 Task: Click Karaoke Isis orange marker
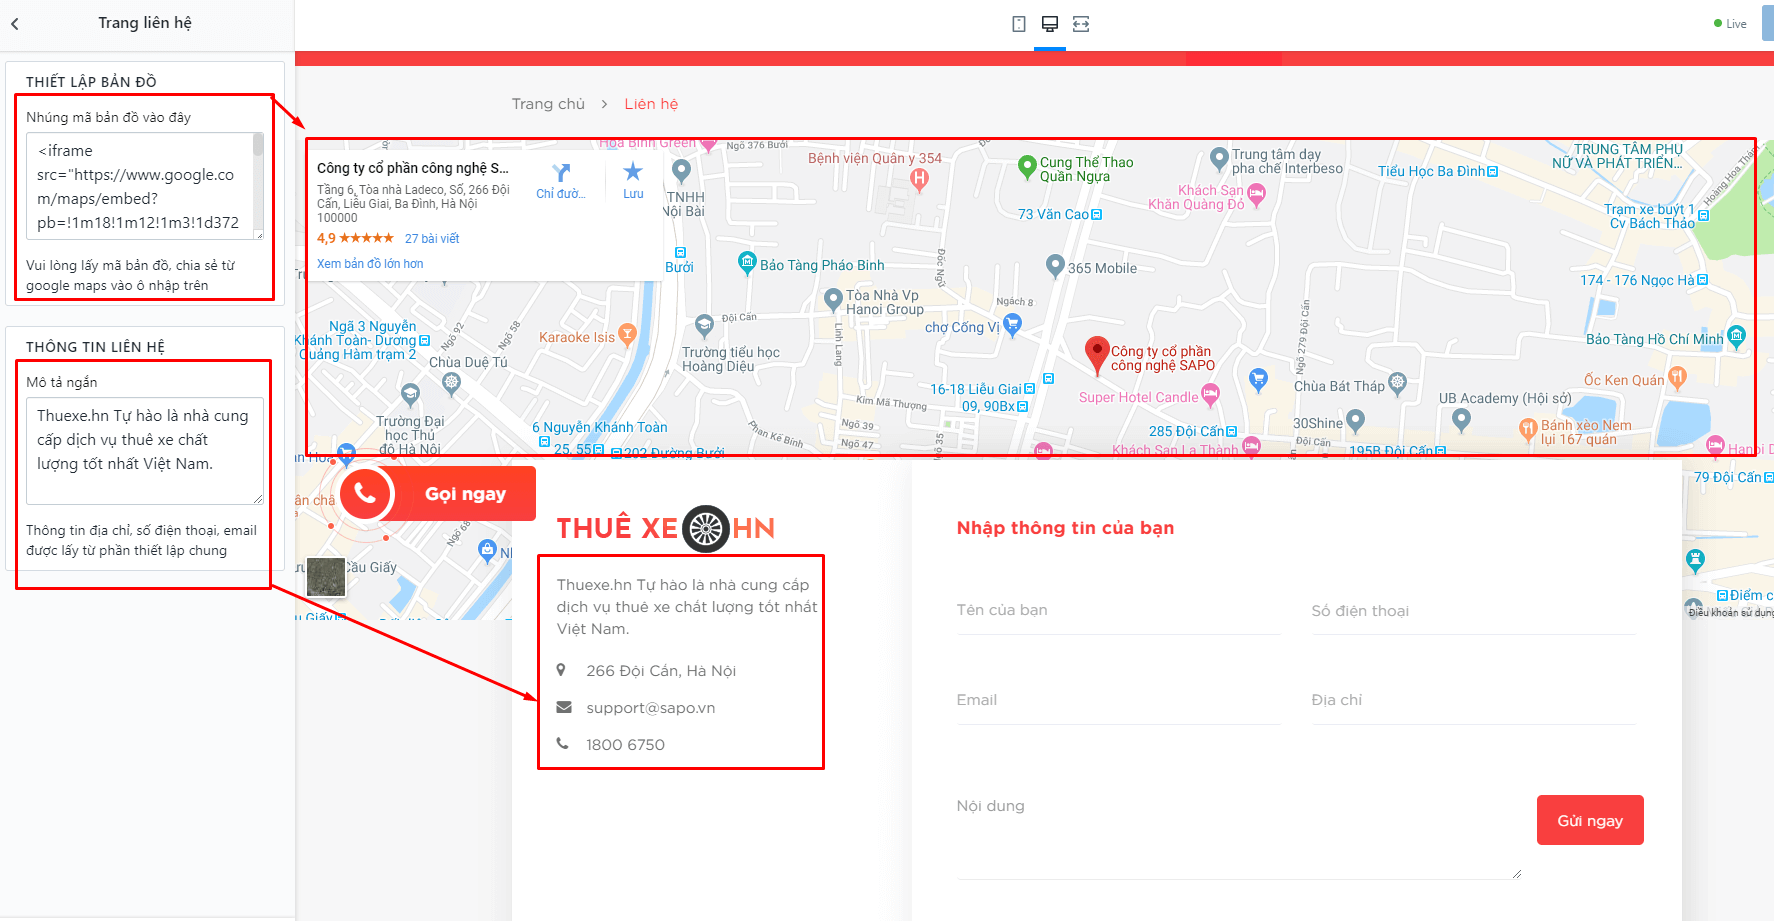(627, 335)
